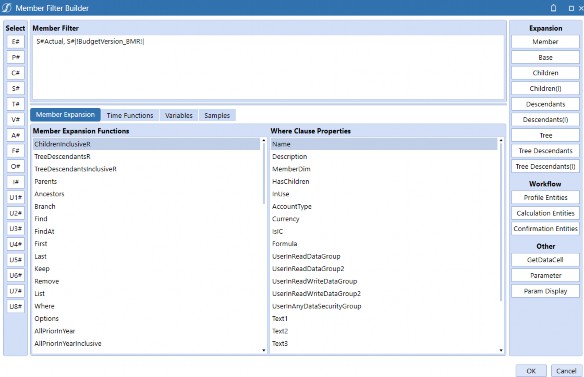Select the UserInReadWriteDataGroup2 property

384,294
